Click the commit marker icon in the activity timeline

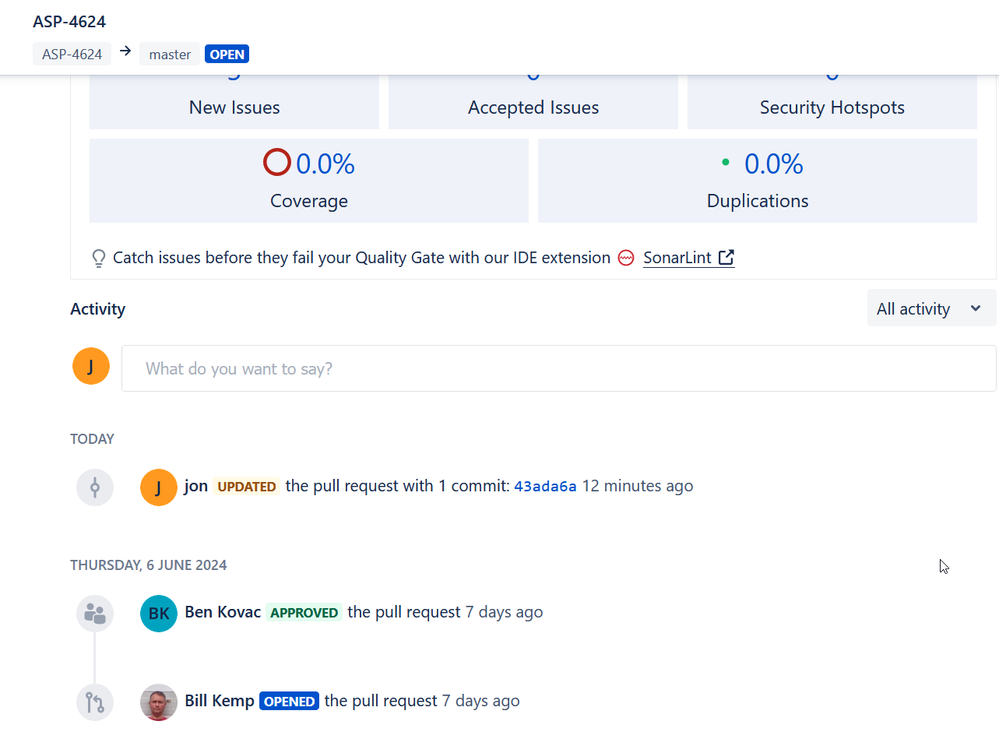point(94,486)
